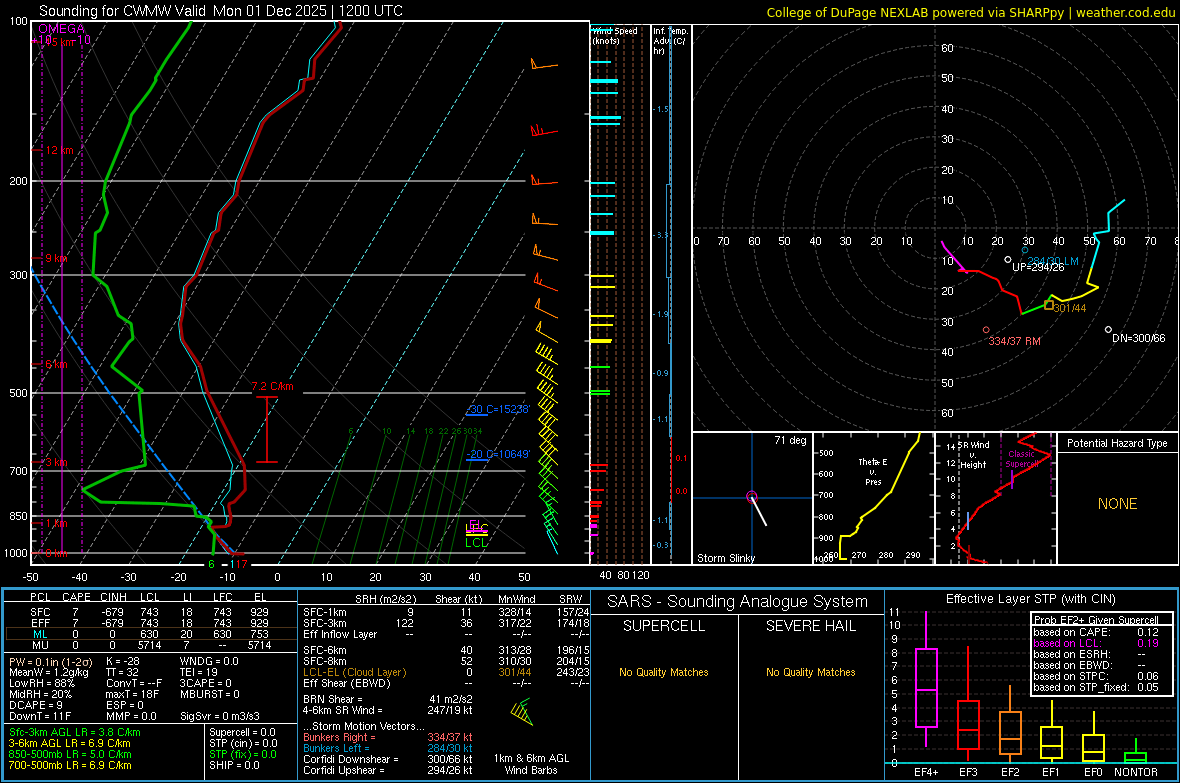
Task: Click the white Corfidi downshear circle near DN=300/66
Action: 1108,330
